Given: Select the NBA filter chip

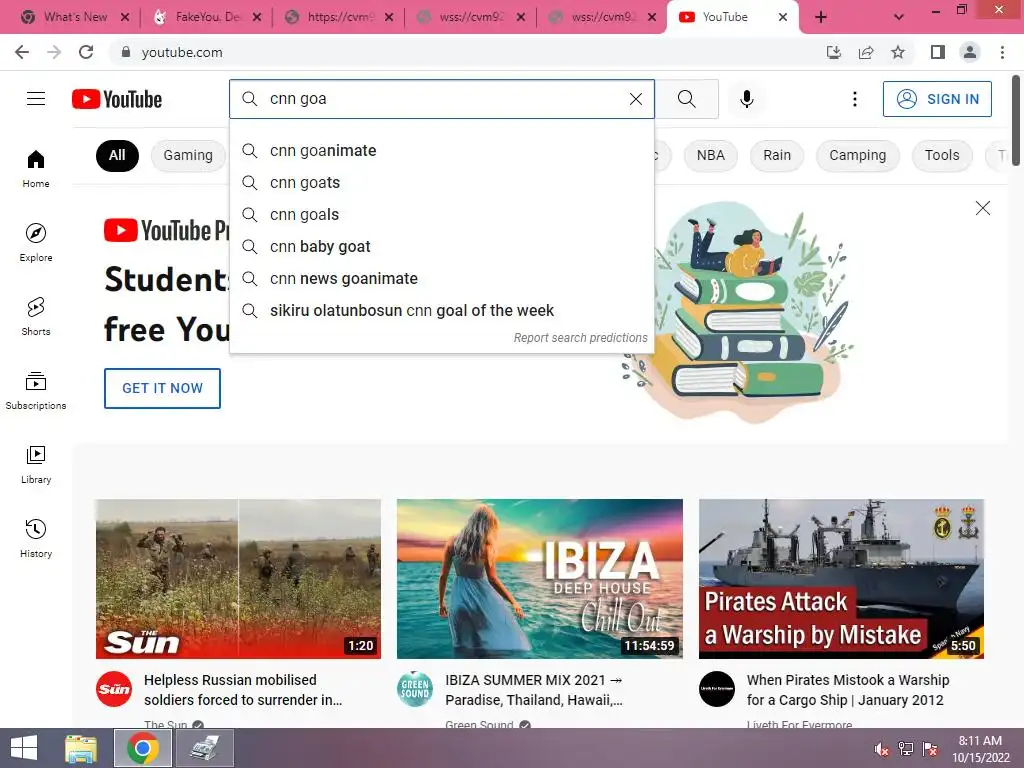Looking at the screenshot, I should 711,155.
